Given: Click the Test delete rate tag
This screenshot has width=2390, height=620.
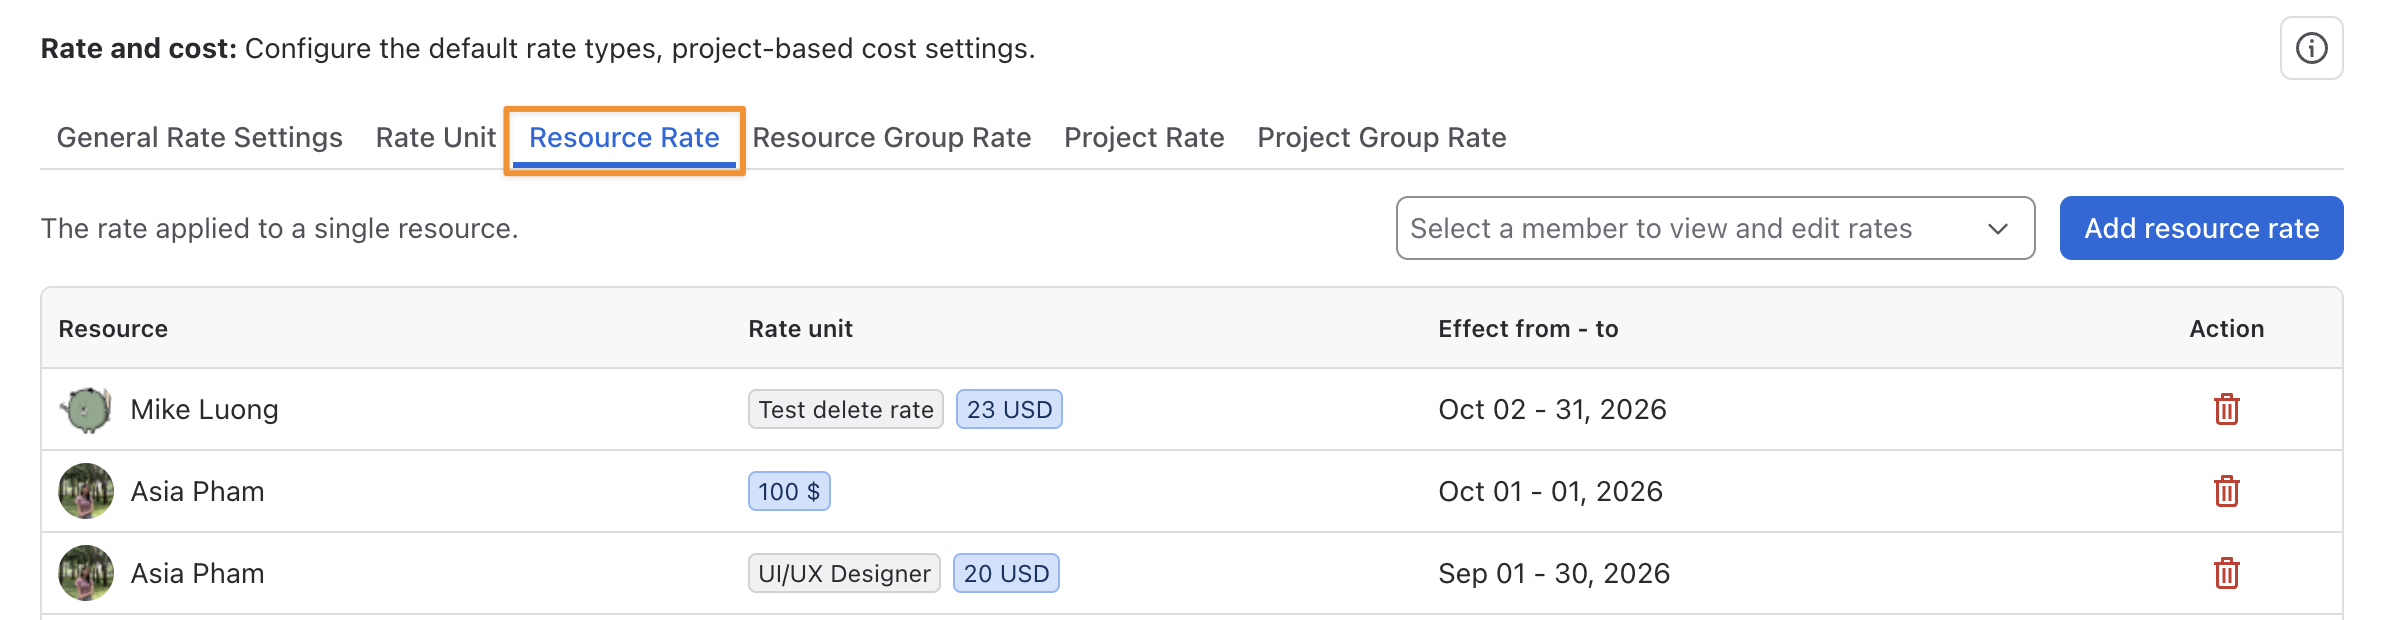Looking at the screenshot, I should [x=846, y=409].
